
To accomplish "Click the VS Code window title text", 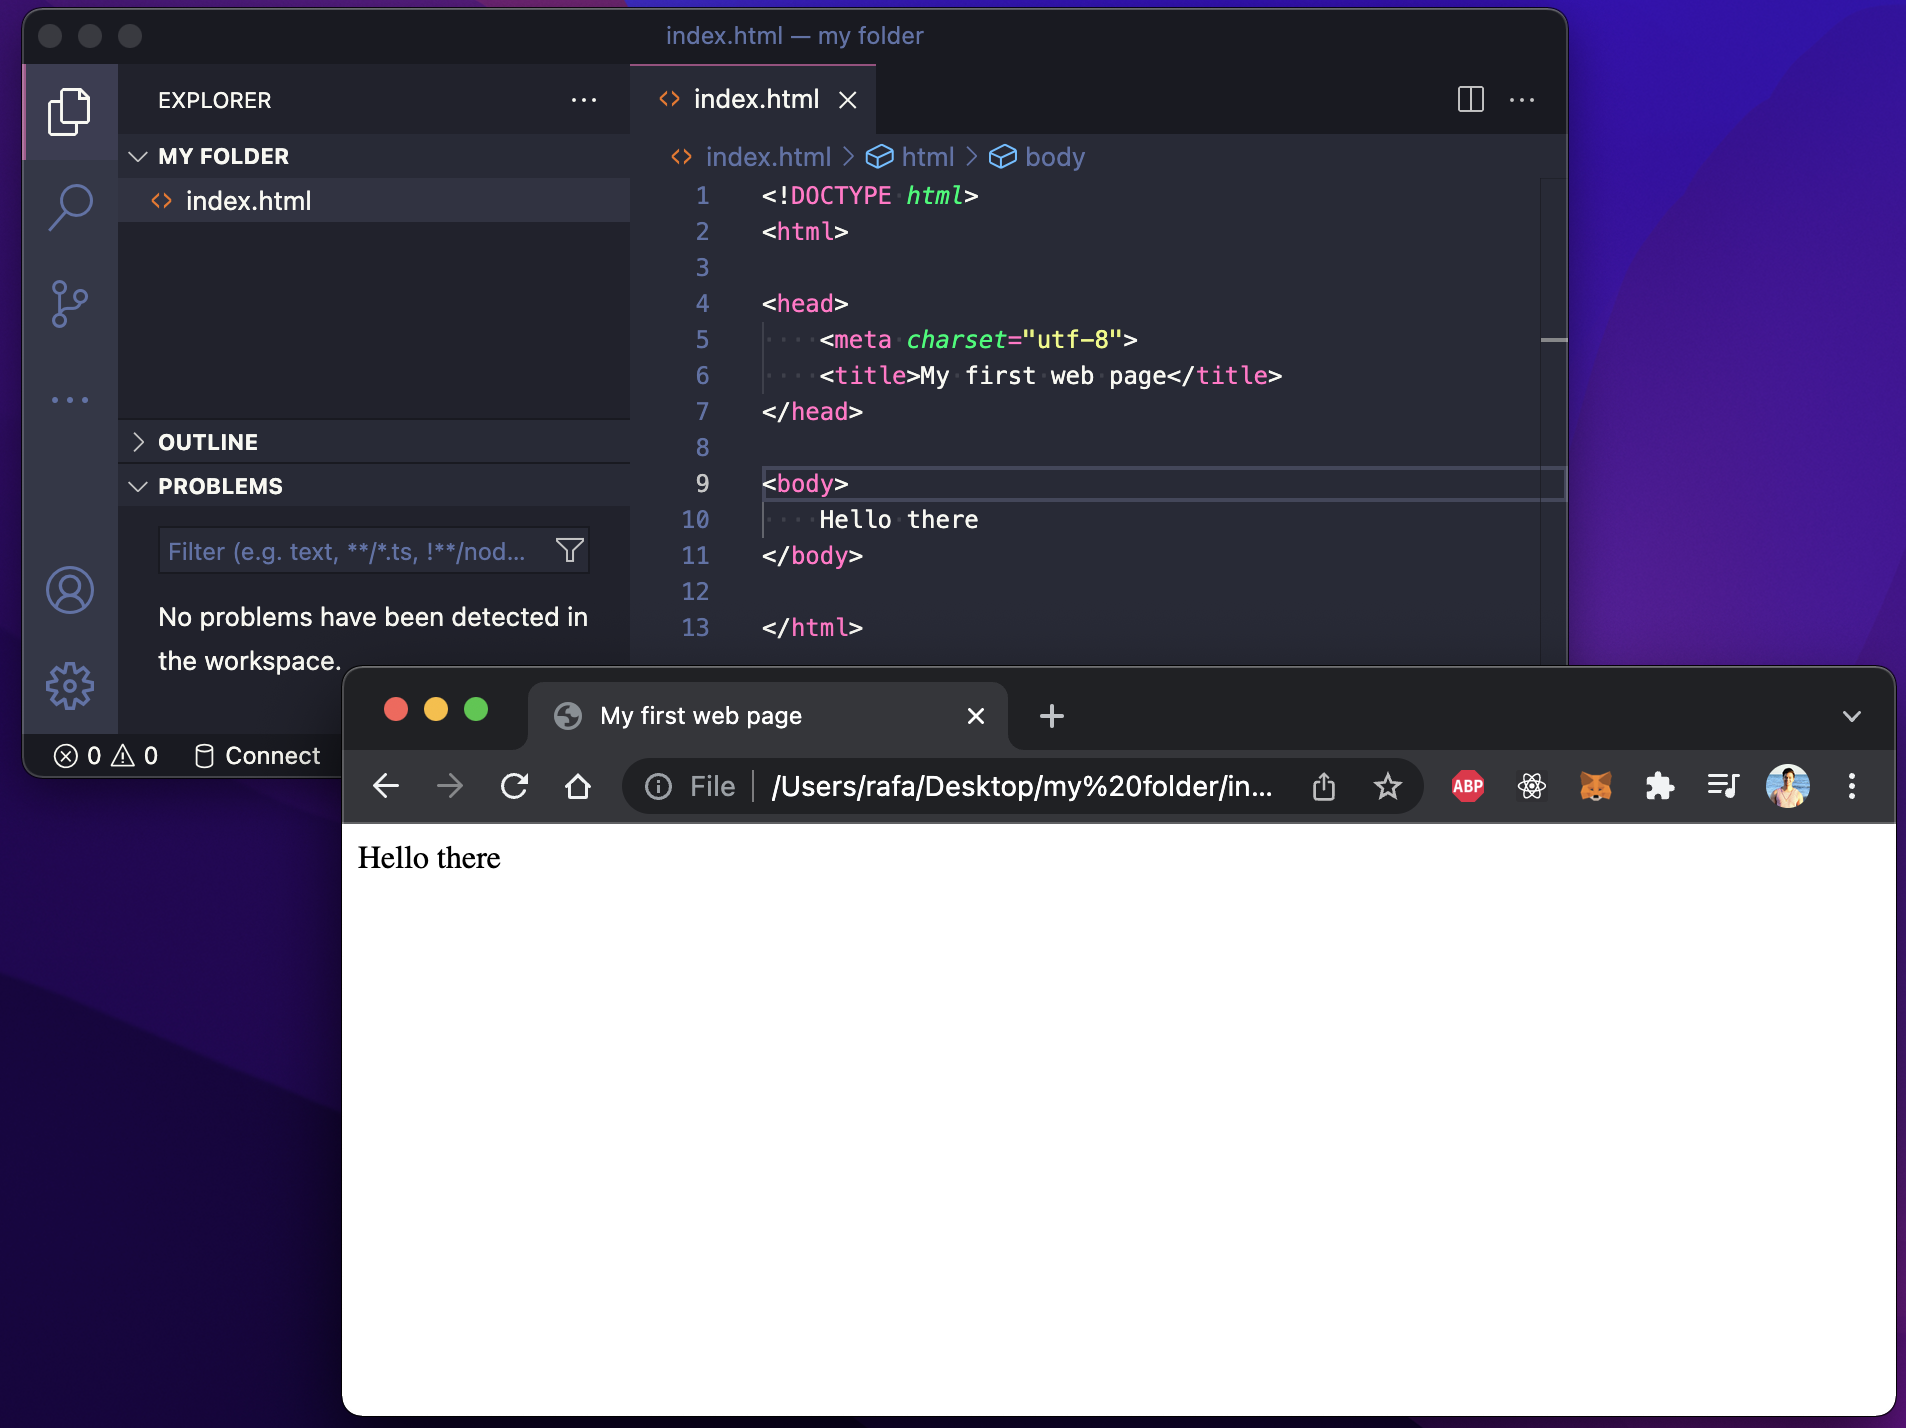I will [x=794, y=36].
